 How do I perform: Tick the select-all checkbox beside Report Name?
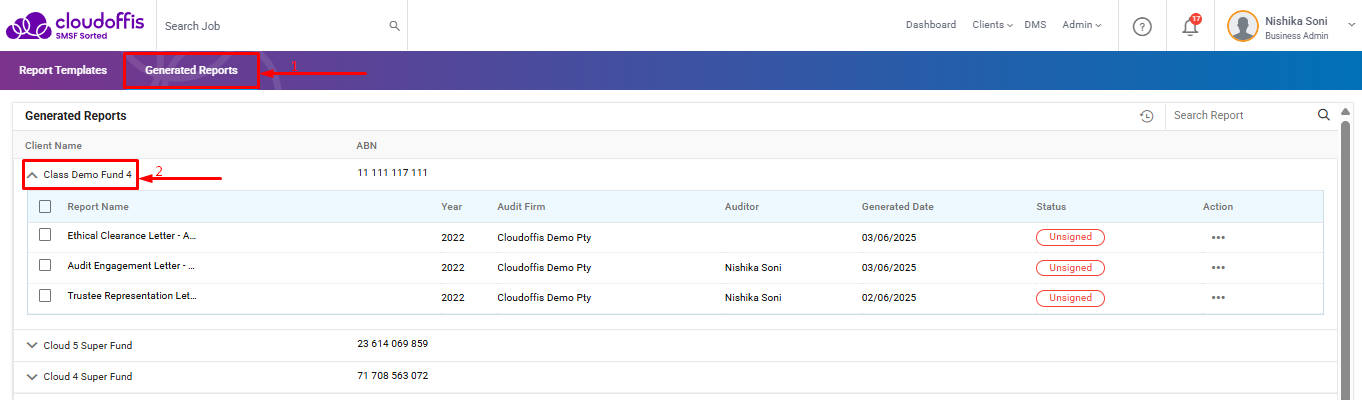45,207
